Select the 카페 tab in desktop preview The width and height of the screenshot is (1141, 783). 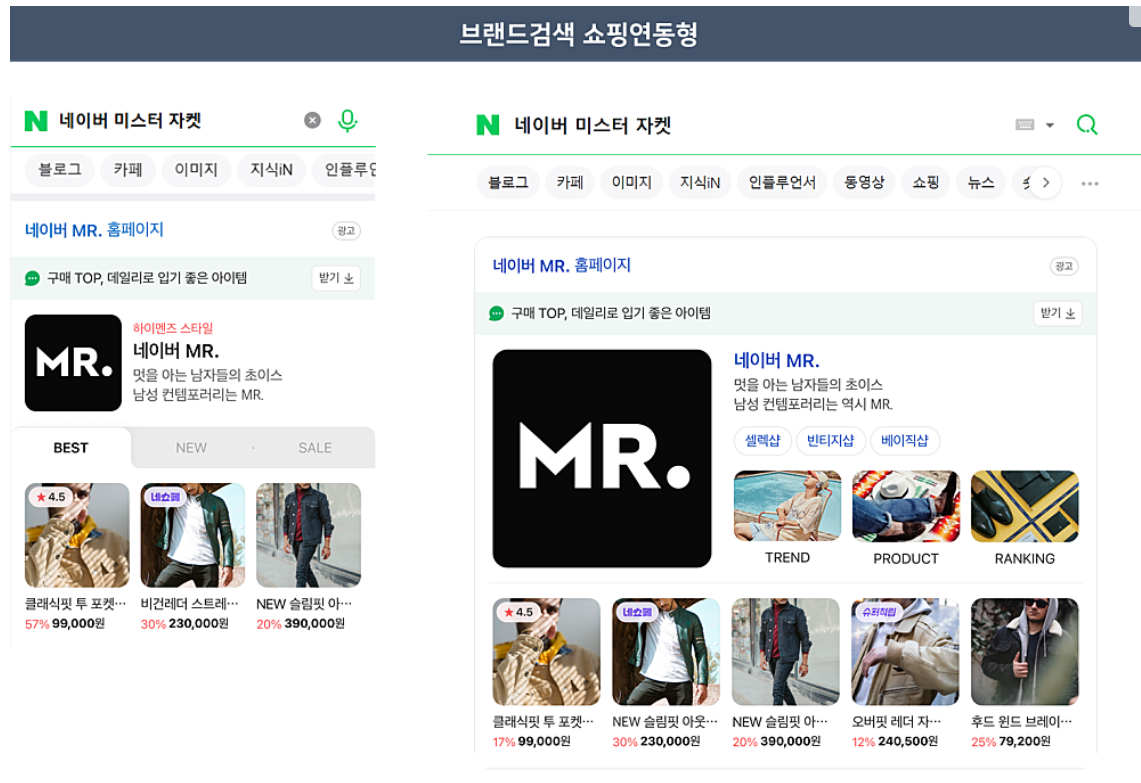[570, 183]
